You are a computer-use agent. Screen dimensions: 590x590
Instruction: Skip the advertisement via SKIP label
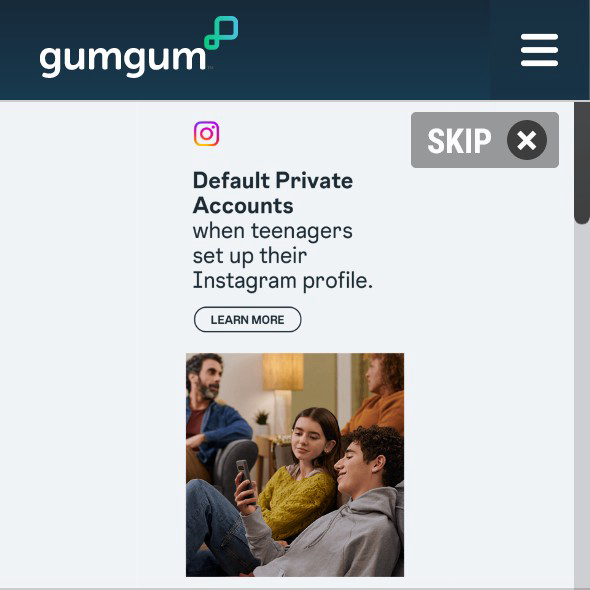459,141
